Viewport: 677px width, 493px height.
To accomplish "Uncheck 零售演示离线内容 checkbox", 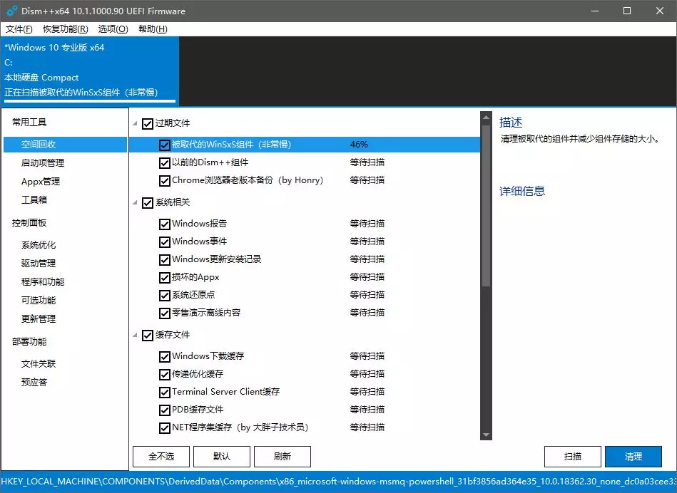I will coord(164,313).
